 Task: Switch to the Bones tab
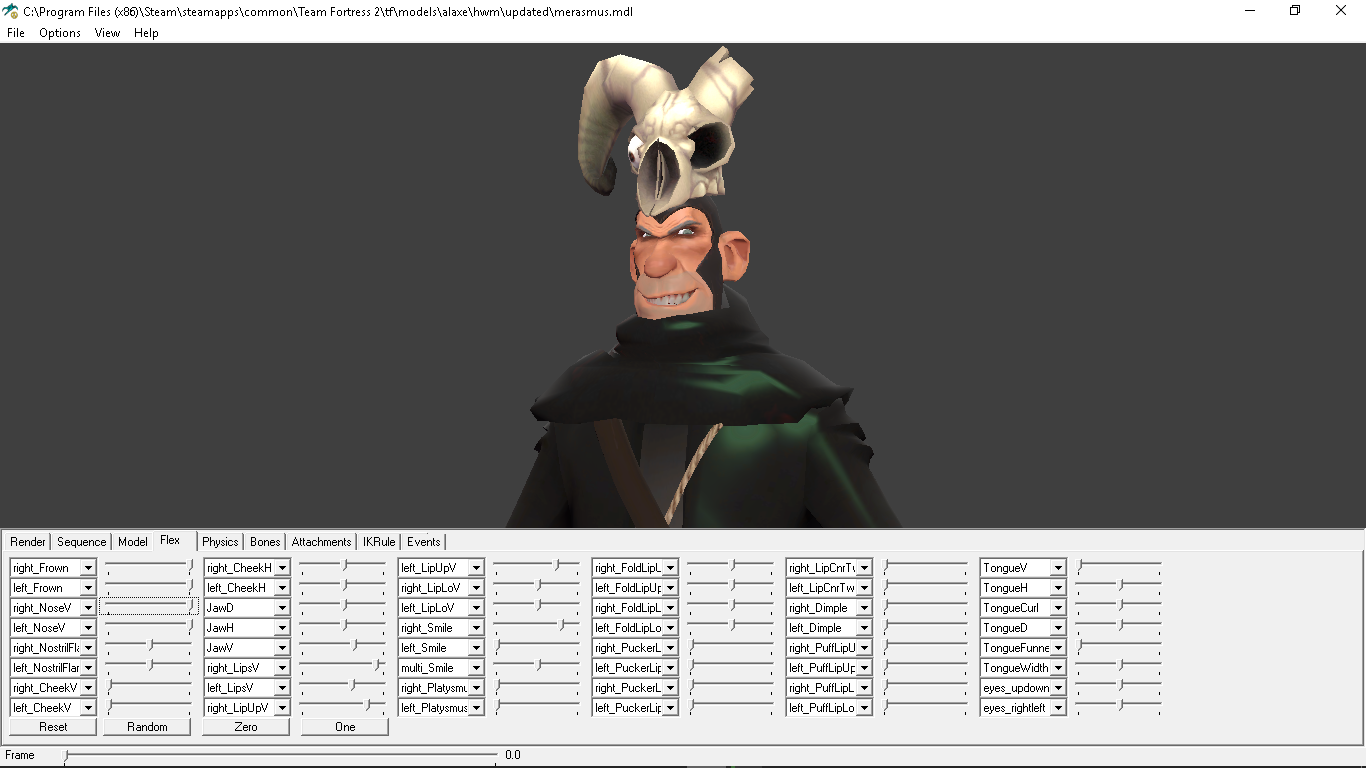(x=265, y=542)
